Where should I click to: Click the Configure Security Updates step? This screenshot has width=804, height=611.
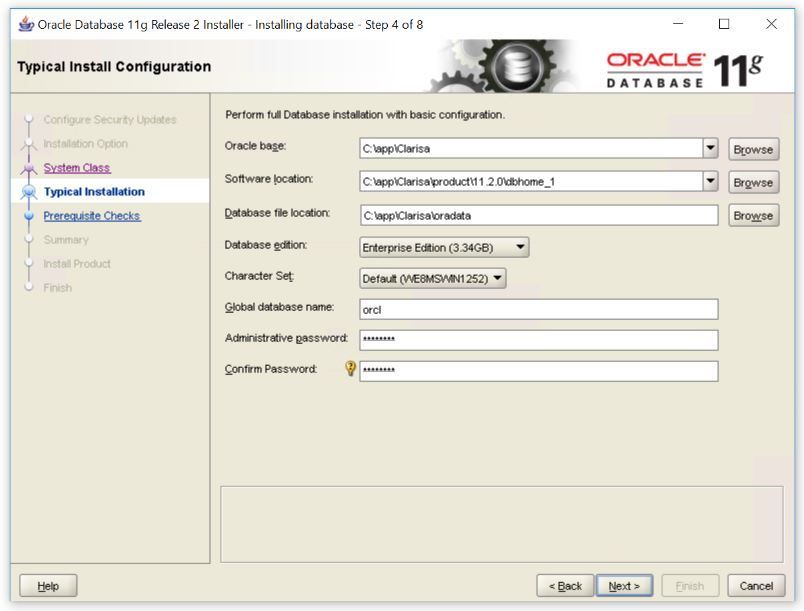pyautogui.click(x=110, y=119)
